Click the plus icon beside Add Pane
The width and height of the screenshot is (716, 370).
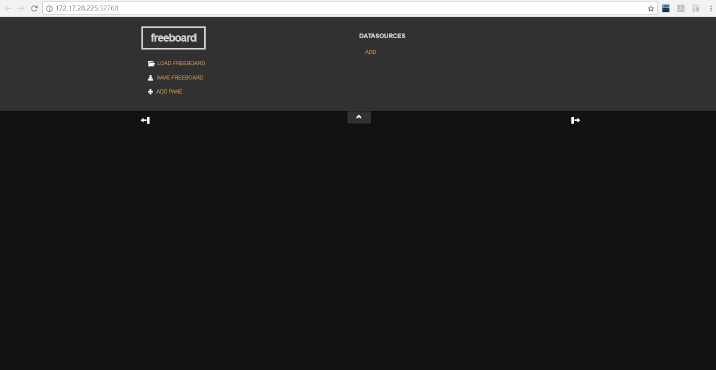pyautogui.click(x=150, y=92)
